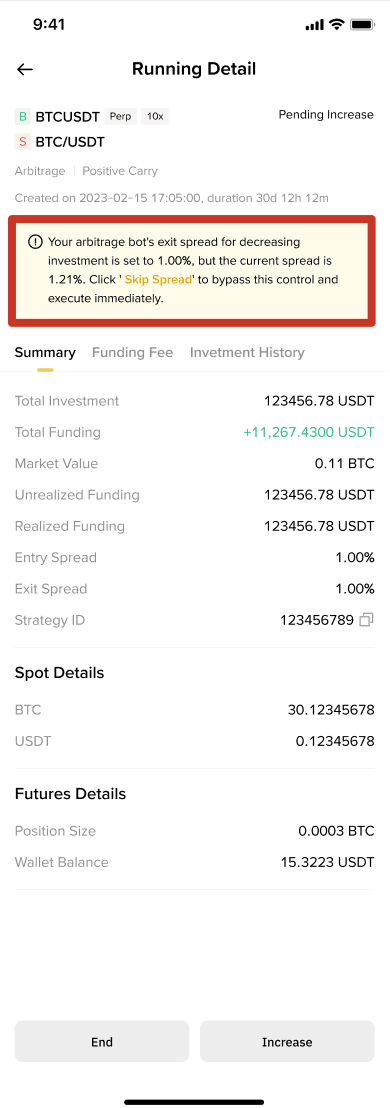This screenshot has height=1108, width=390.
Task: Copy the Strategy ID with copy icon
Action: click(x=366, y=620)
